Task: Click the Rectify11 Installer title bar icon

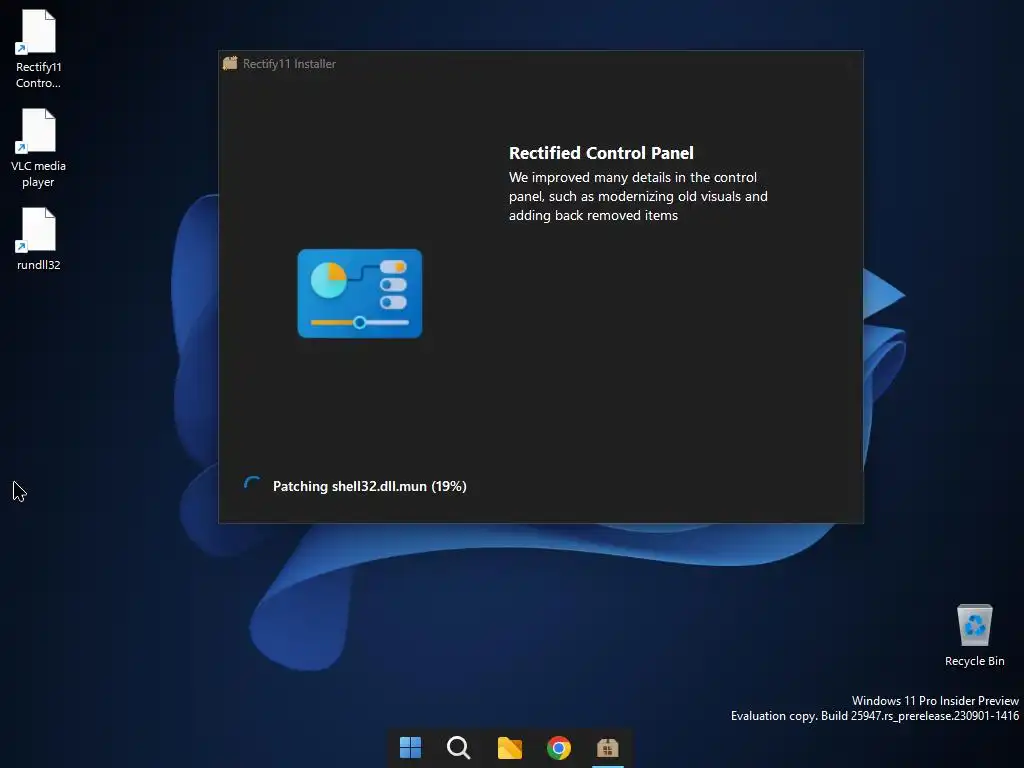Action: click(x=230, y=63)
